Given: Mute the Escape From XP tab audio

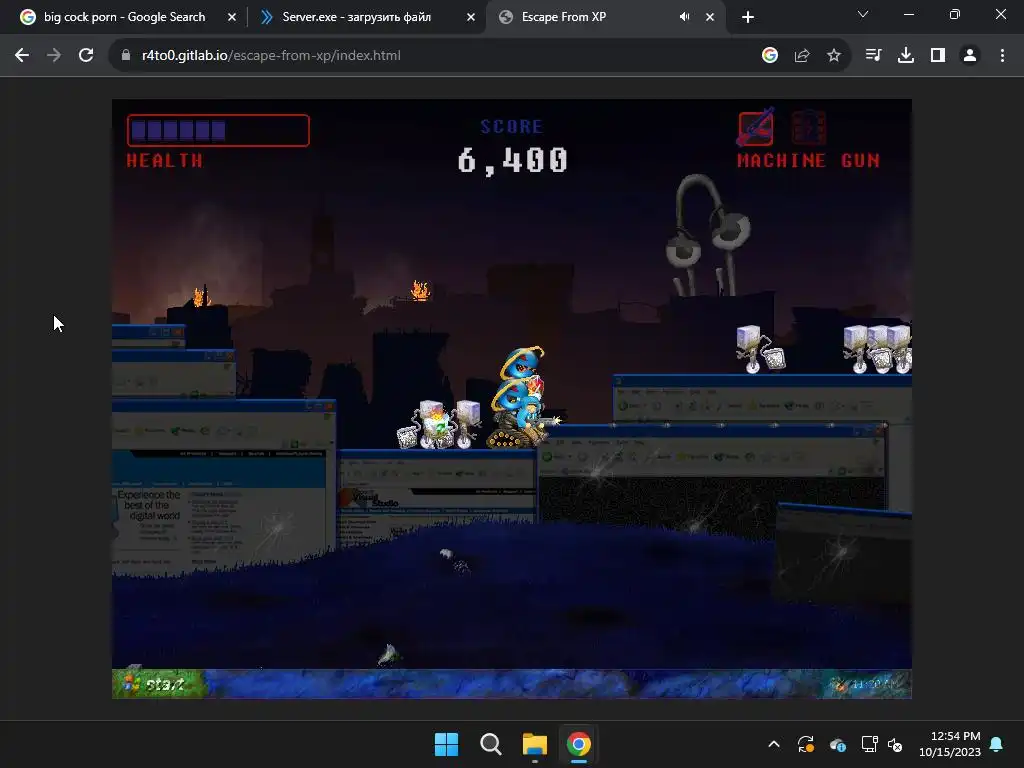Looking at the screenshot, I should [x=684, y=17].
